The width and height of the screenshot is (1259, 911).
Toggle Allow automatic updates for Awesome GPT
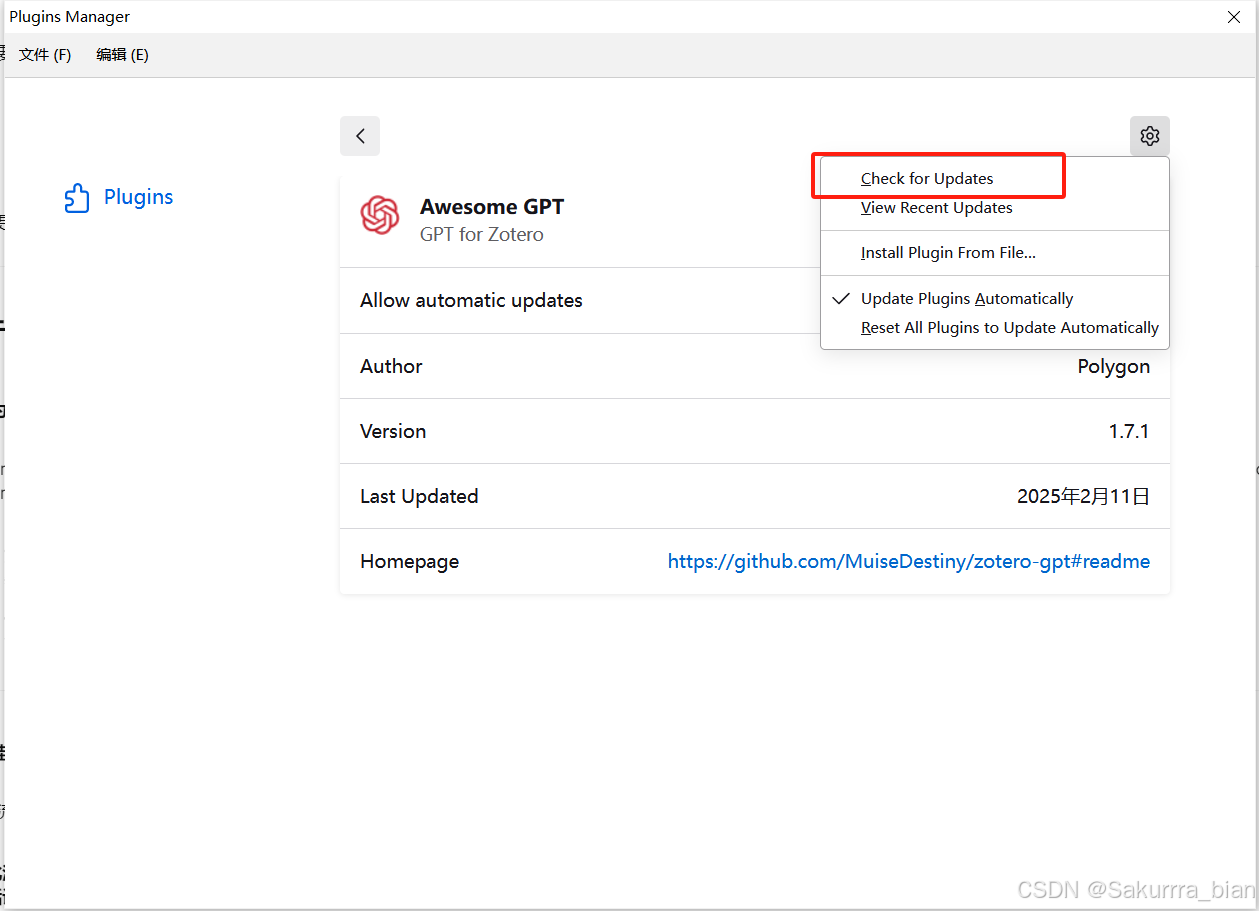471,300
